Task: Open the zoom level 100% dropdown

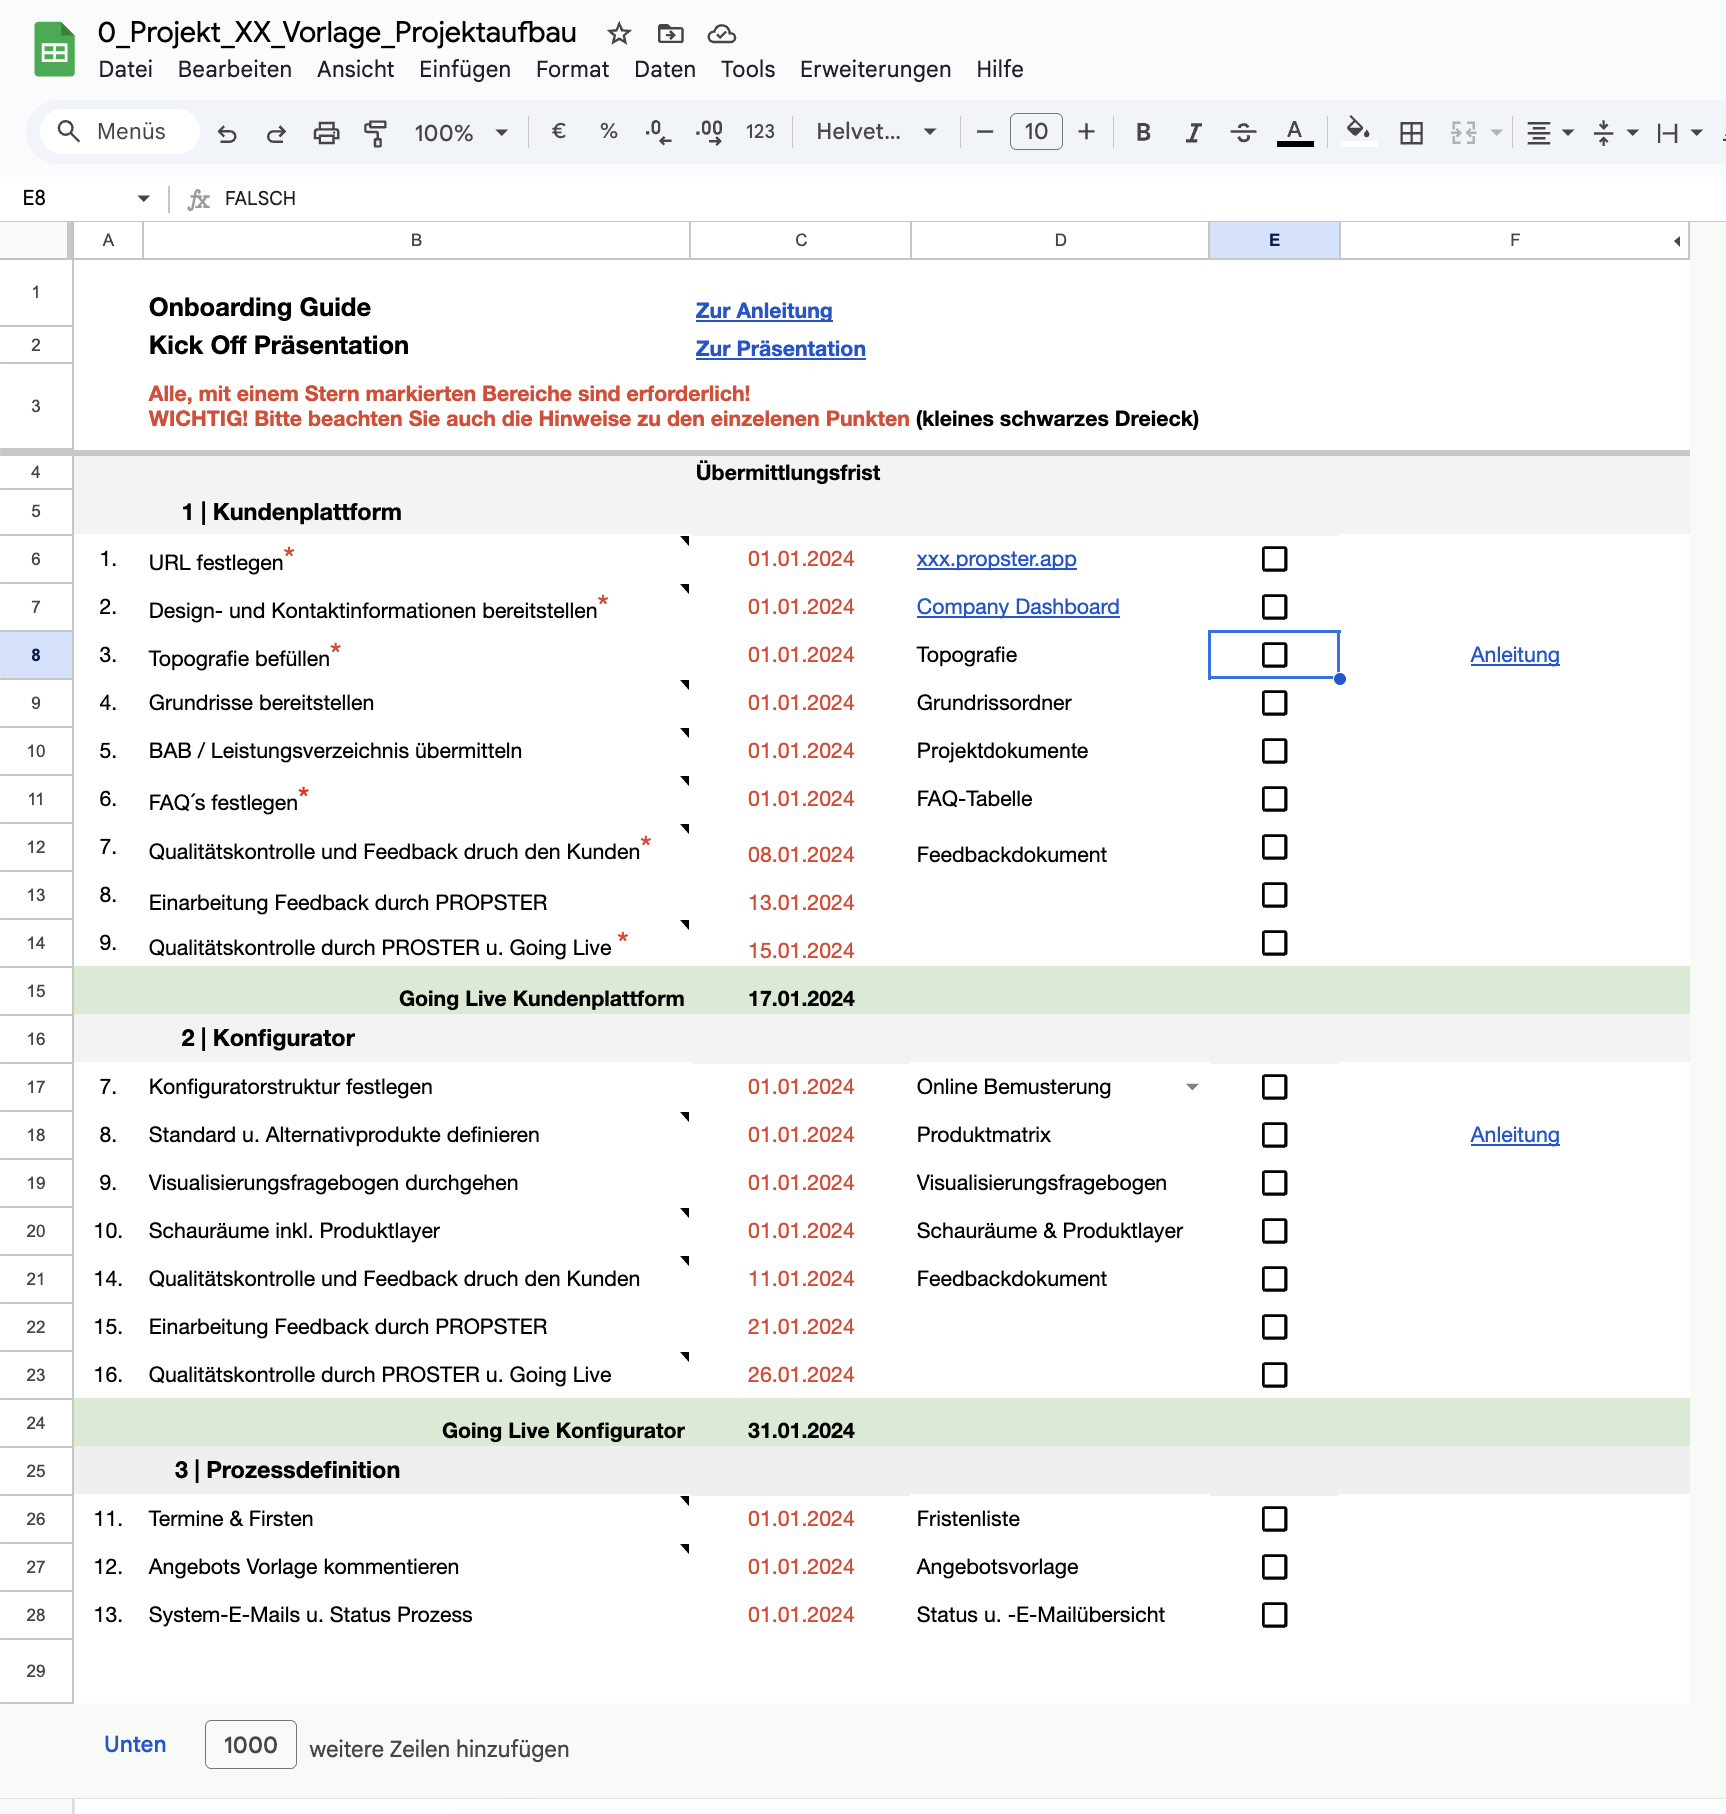Action: pos(461,133)
